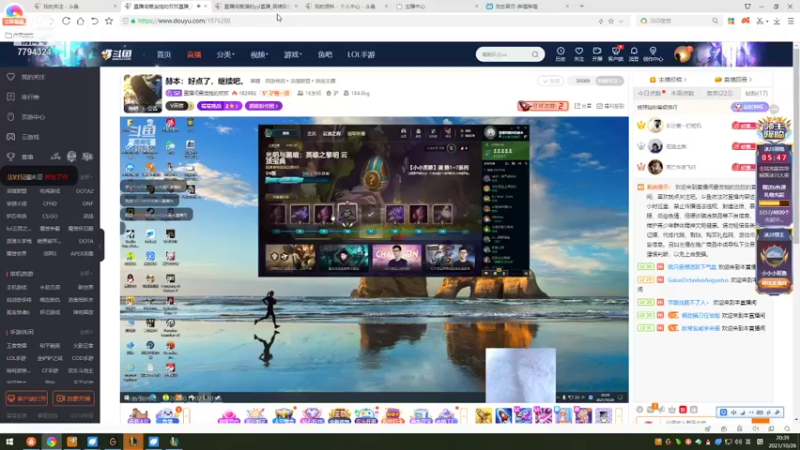Reload the page with browser refresh icon
This screenshot has width=800, height=450.
point(66,21)
